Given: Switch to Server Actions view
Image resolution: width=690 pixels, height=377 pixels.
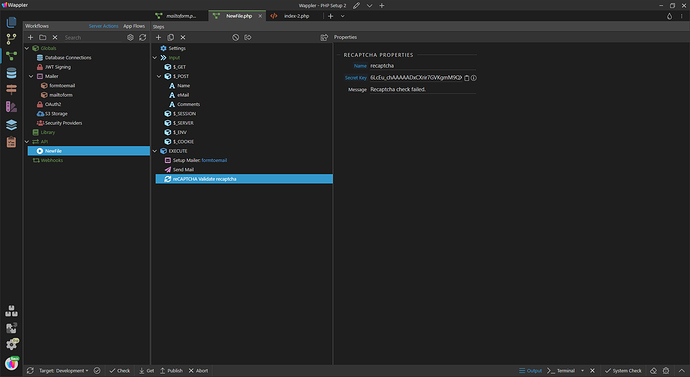Looking at the screenshot, I should pyautogui.click(x=103, y=26).
